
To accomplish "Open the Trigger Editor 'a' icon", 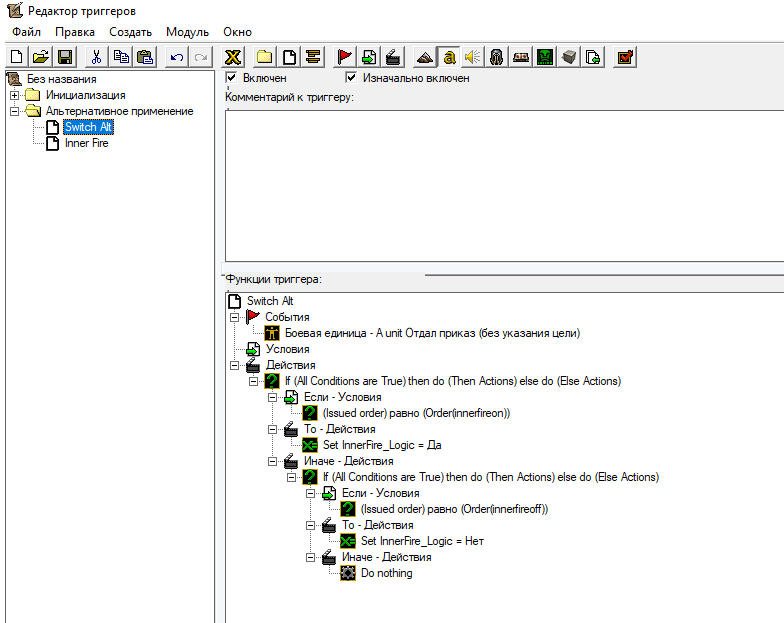I will [x=449, y=57].
